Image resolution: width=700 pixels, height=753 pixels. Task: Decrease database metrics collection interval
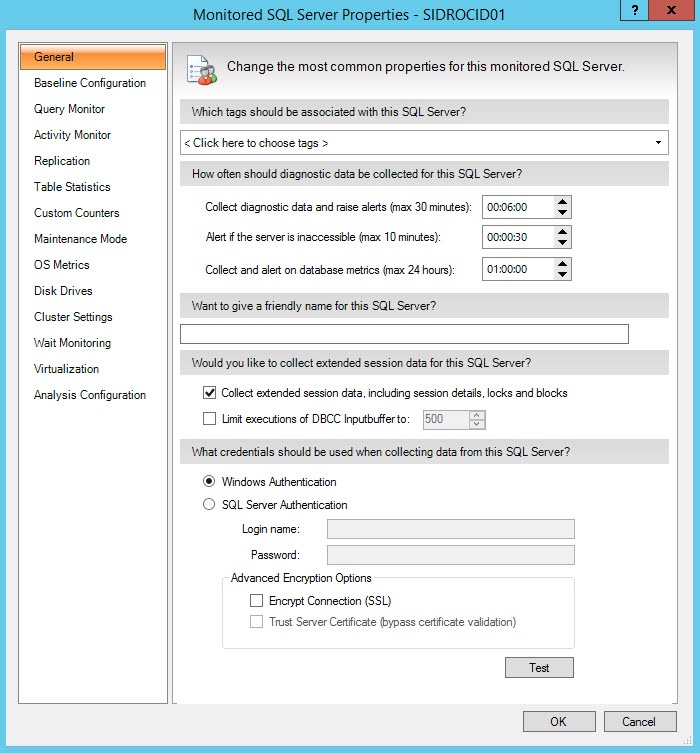click(562, 274)
